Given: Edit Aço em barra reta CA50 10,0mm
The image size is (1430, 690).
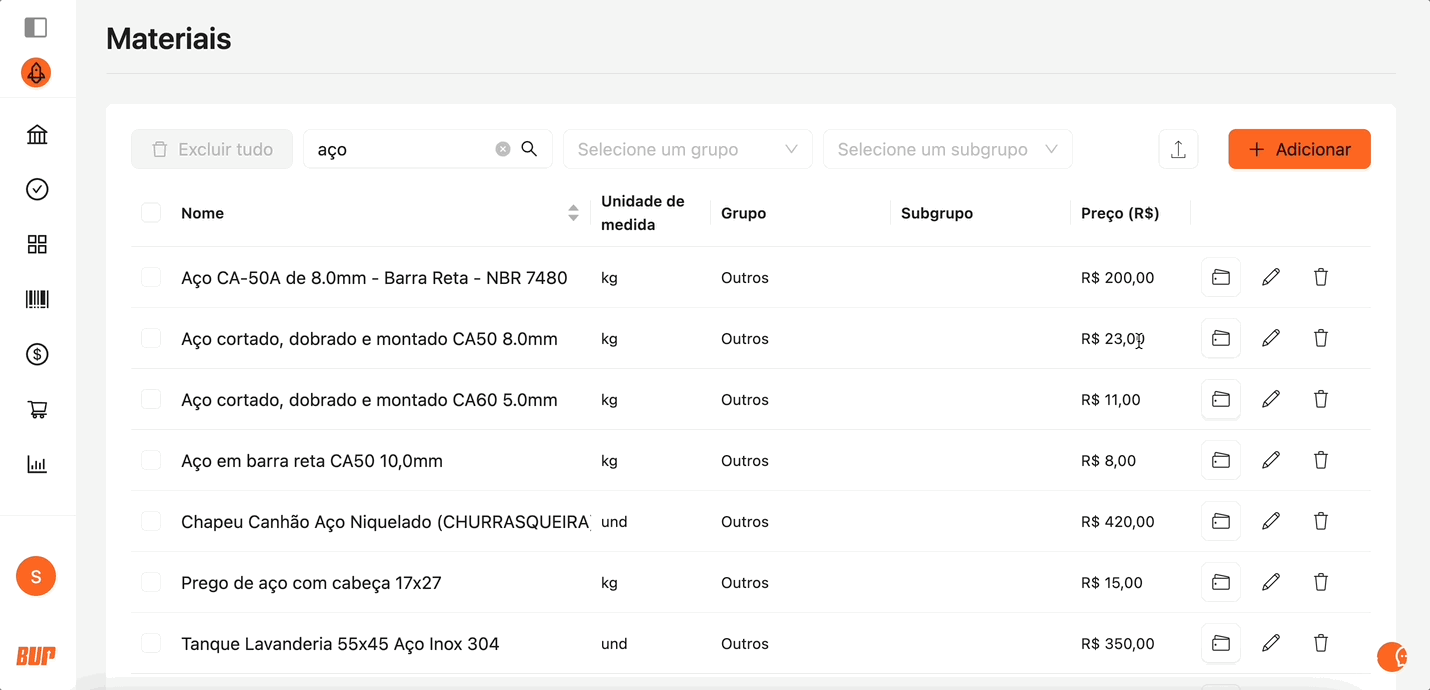Looking at the screenshot, I should 1270,460.
